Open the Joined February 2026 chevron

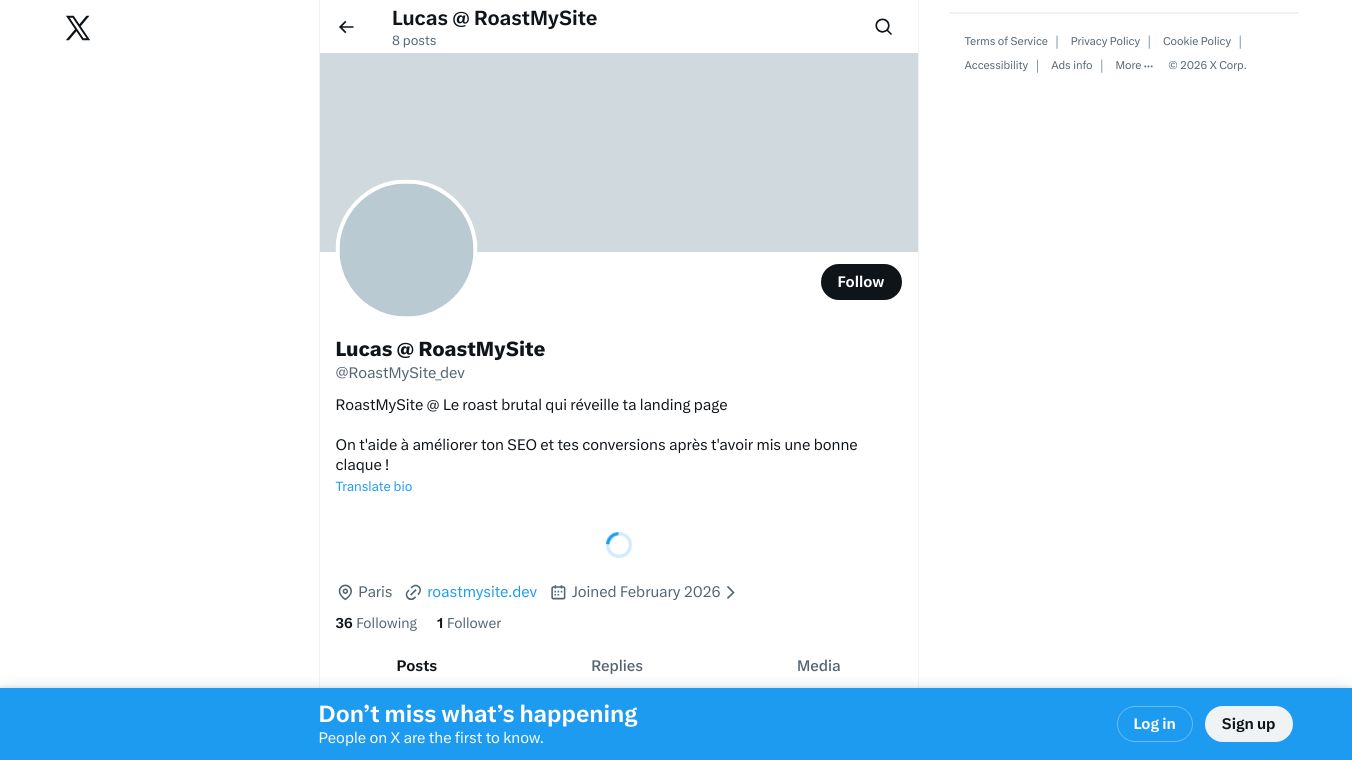click(731, 592)
